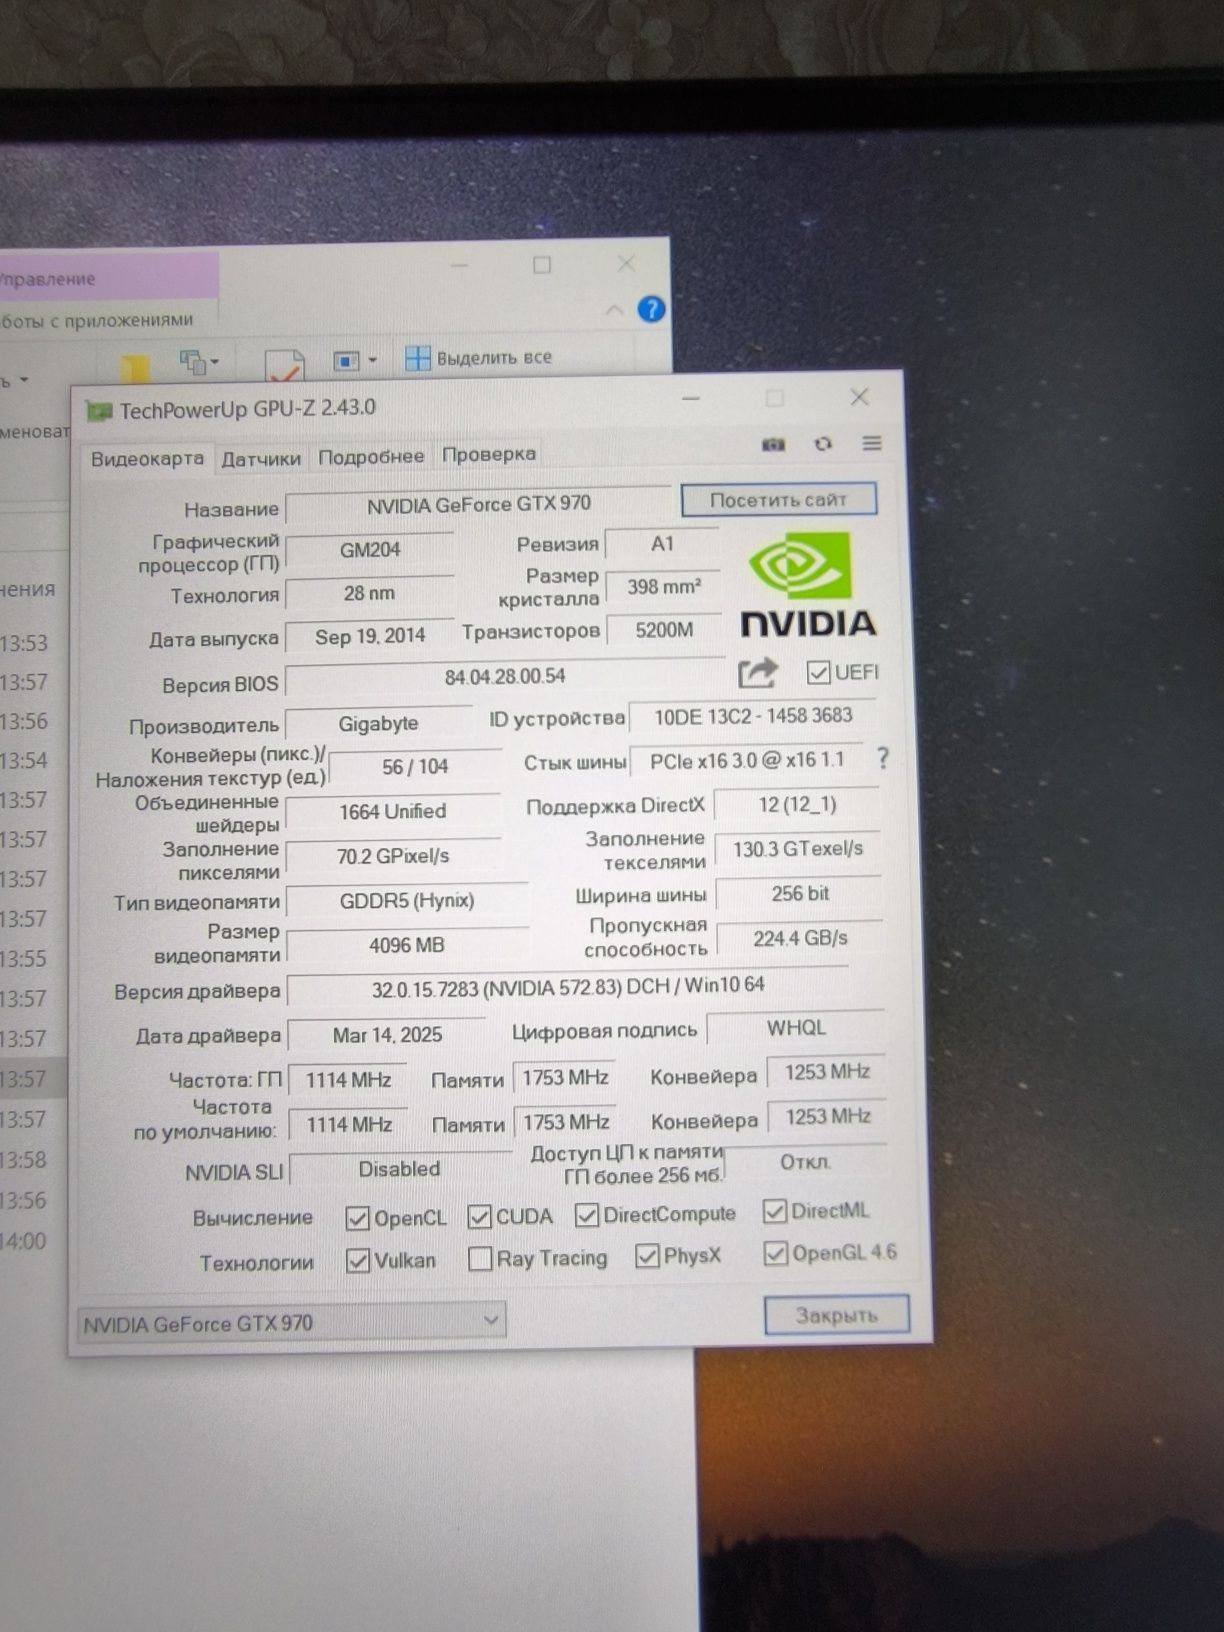
Task: Click the 'Mar 14, 2025' driver date value
Action: 387,1035
